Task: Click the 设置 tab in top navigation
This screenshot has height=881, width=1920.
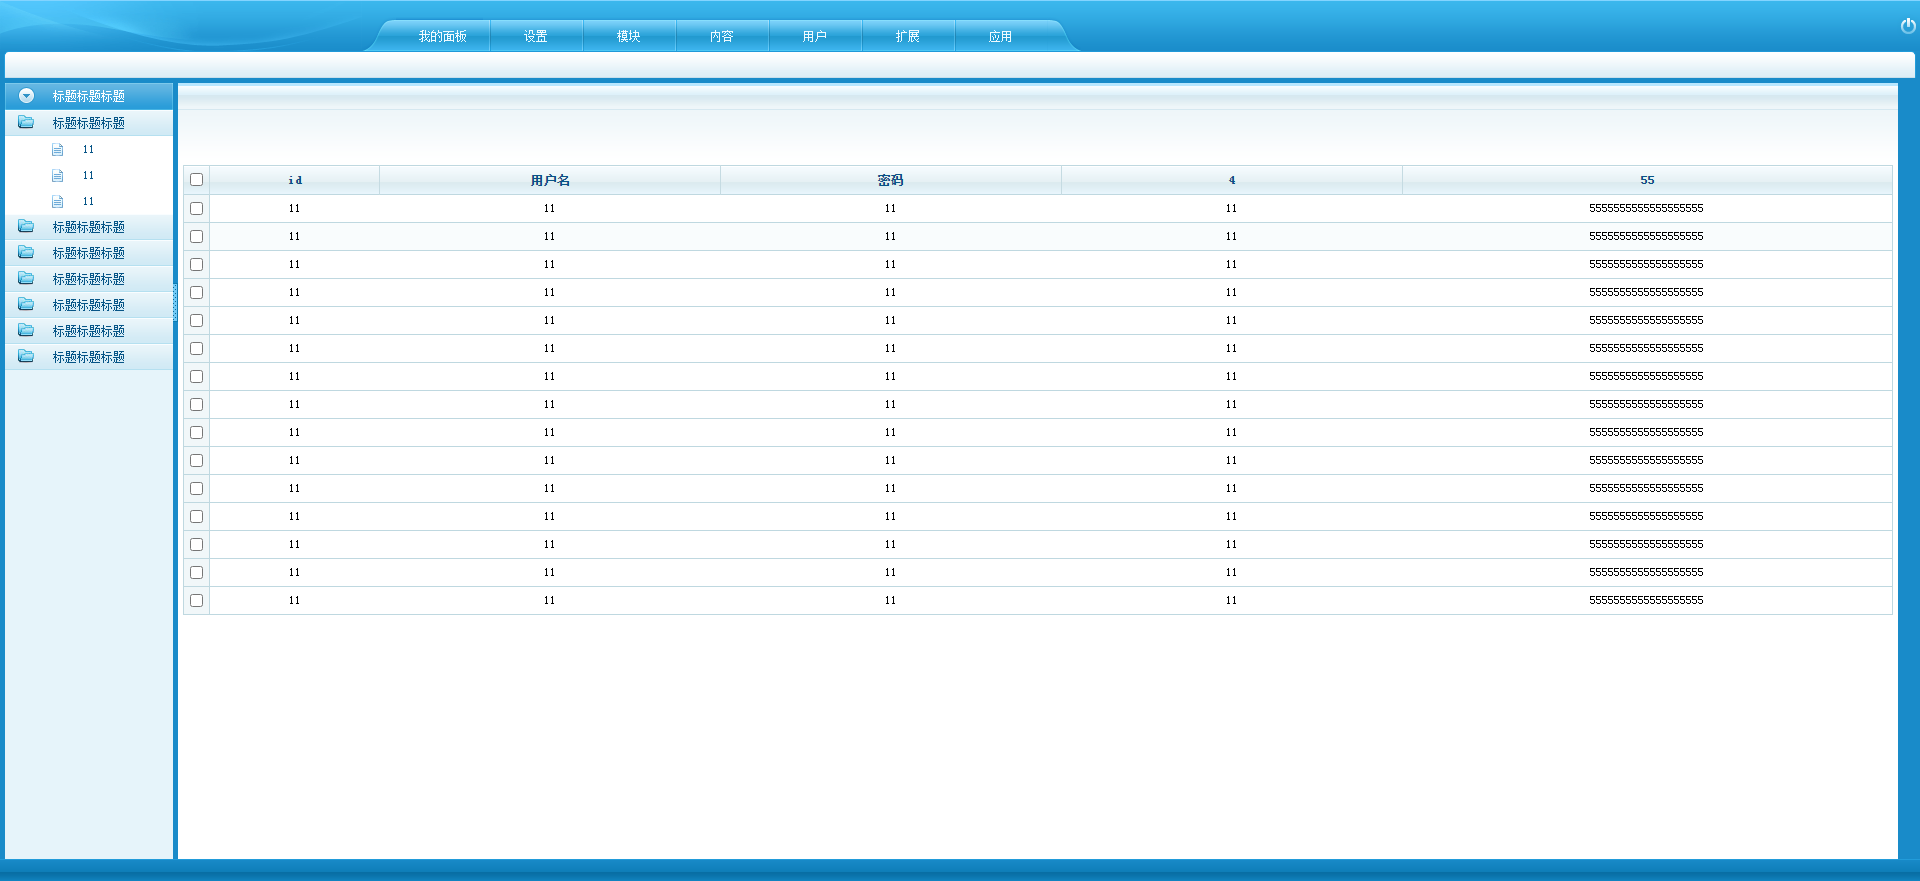Action: click(x=535, y=36)
